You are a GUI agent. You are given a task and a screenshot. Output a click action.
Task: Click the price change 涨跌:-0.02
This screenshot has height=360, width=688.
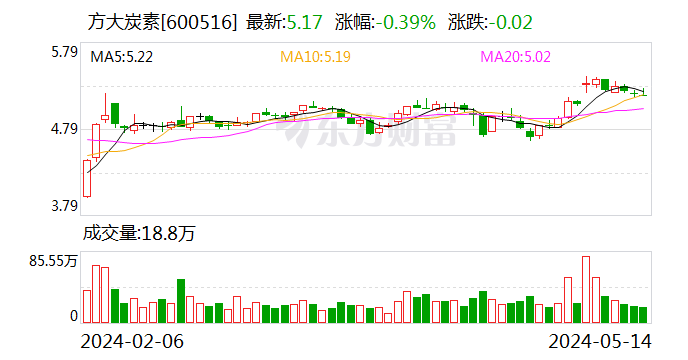(490, 22)
